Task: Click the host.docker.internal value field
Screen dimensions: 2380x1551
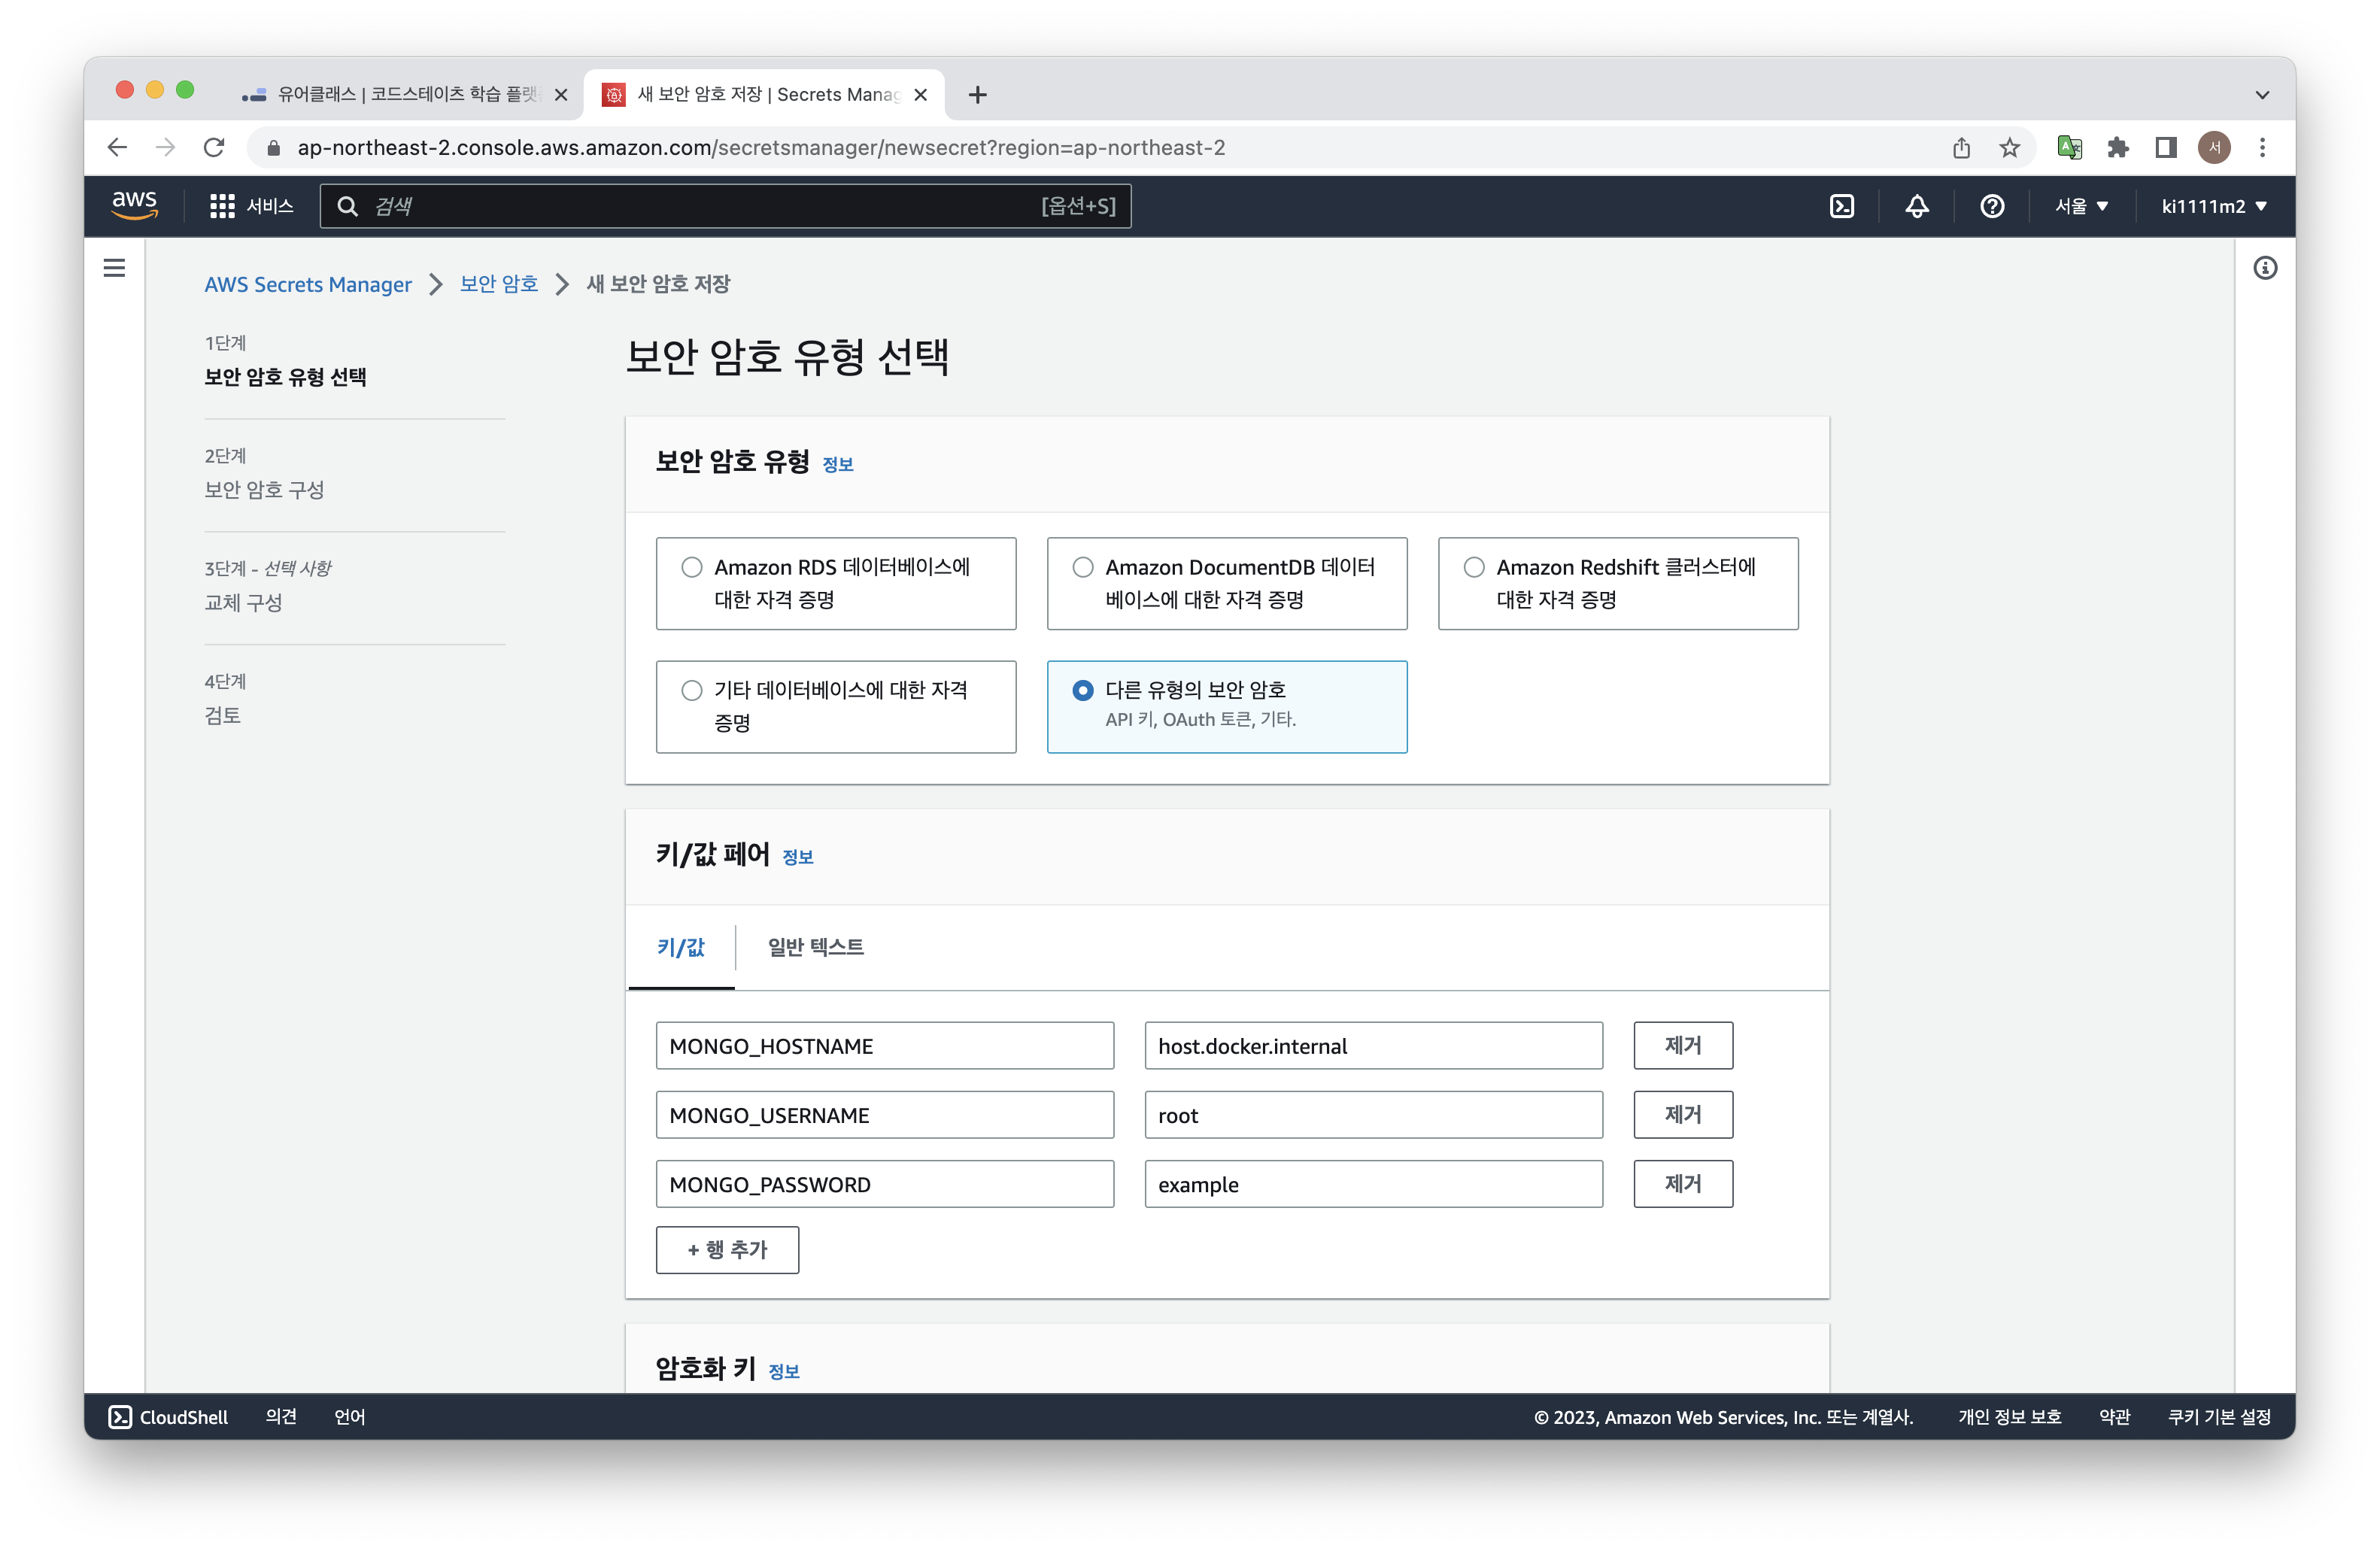Action: [x=1374, y=1046]
